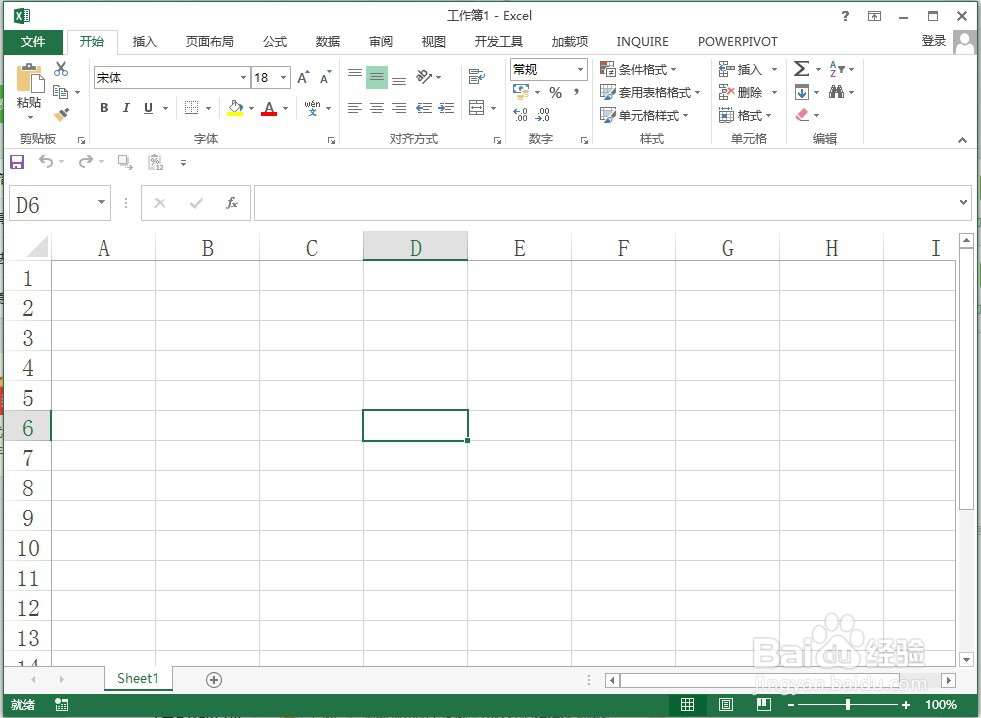Viewport: 981px width, 718px height.
Task: Click the 新工作表 add sheet button
Action: pos(212,679)
